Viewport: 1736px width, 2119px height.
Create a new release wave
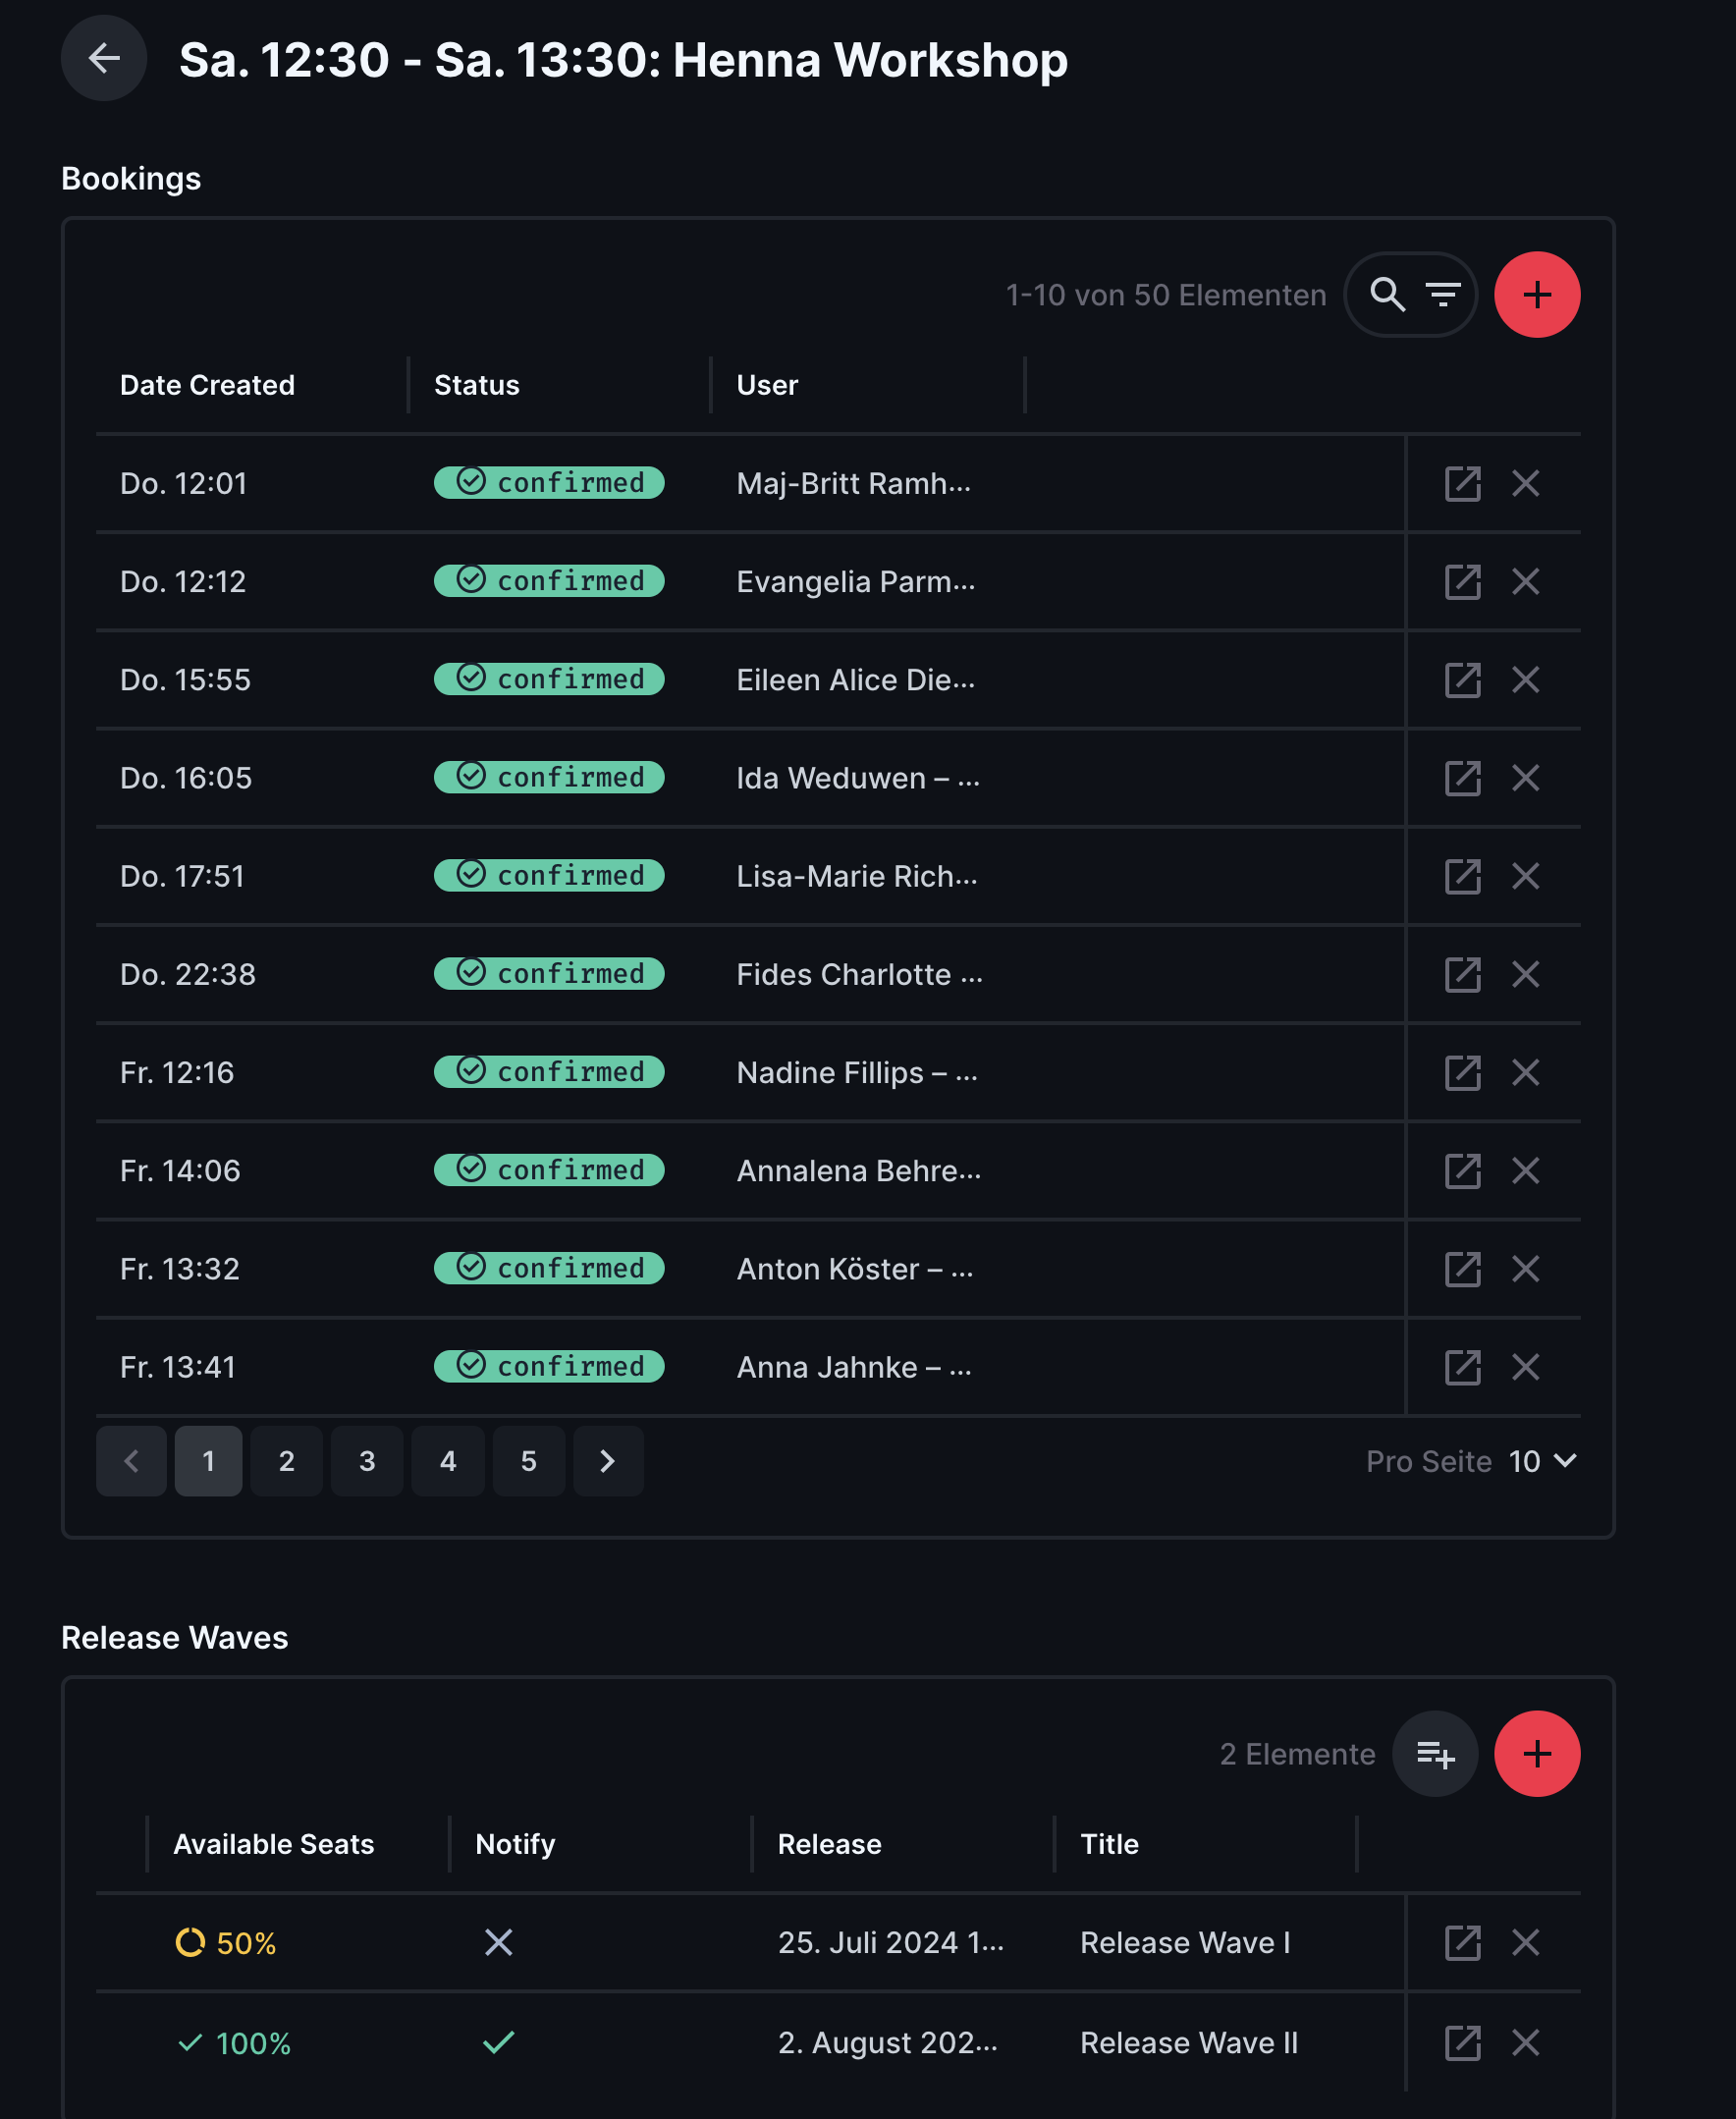(x=1536, y=1754)
